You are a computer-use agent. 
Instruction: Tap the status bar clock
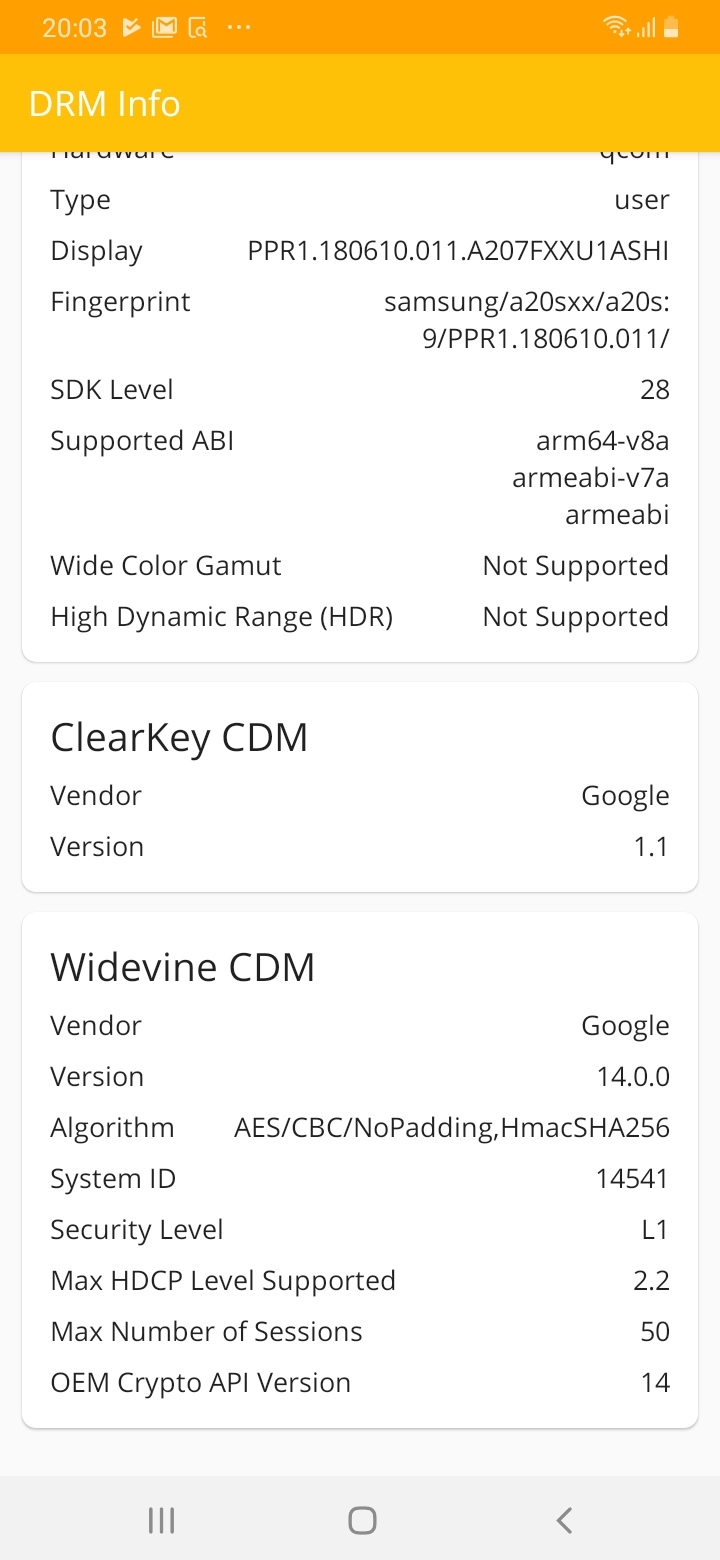(74, 28)
